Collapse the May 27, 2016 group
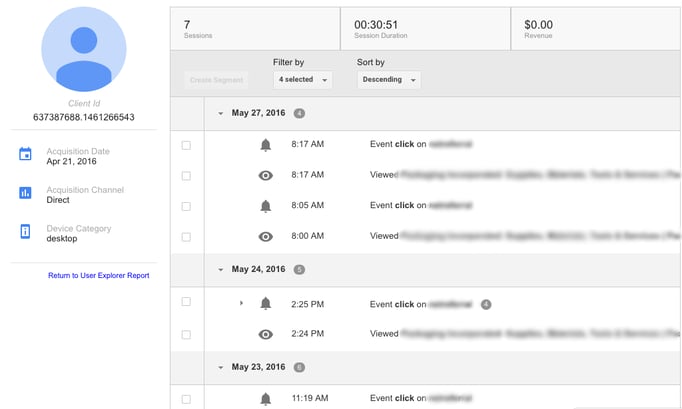The image size is (682, 409). pos(221,114)
